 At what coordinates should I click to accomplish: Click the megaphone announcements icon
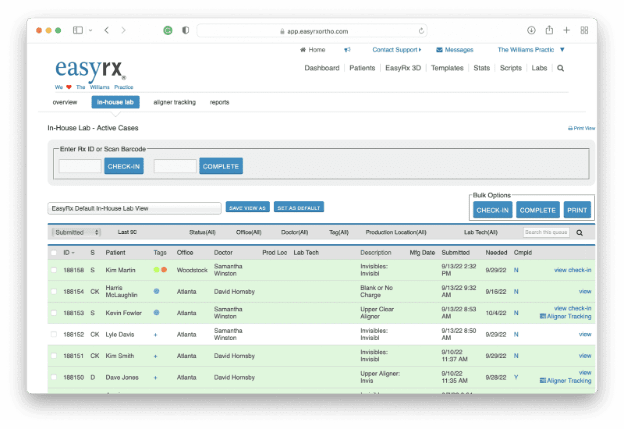pyautogui.click(x=347, y=50)
